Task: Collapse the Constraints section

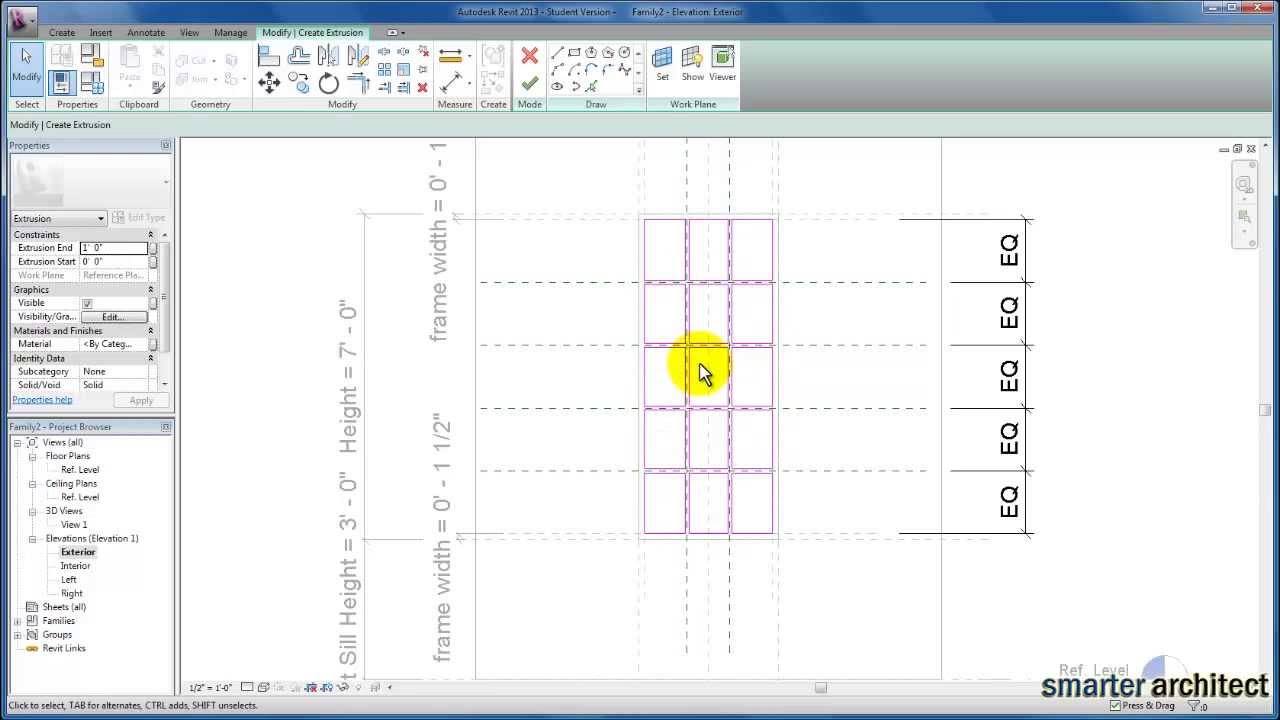Action: click(151, 235)
